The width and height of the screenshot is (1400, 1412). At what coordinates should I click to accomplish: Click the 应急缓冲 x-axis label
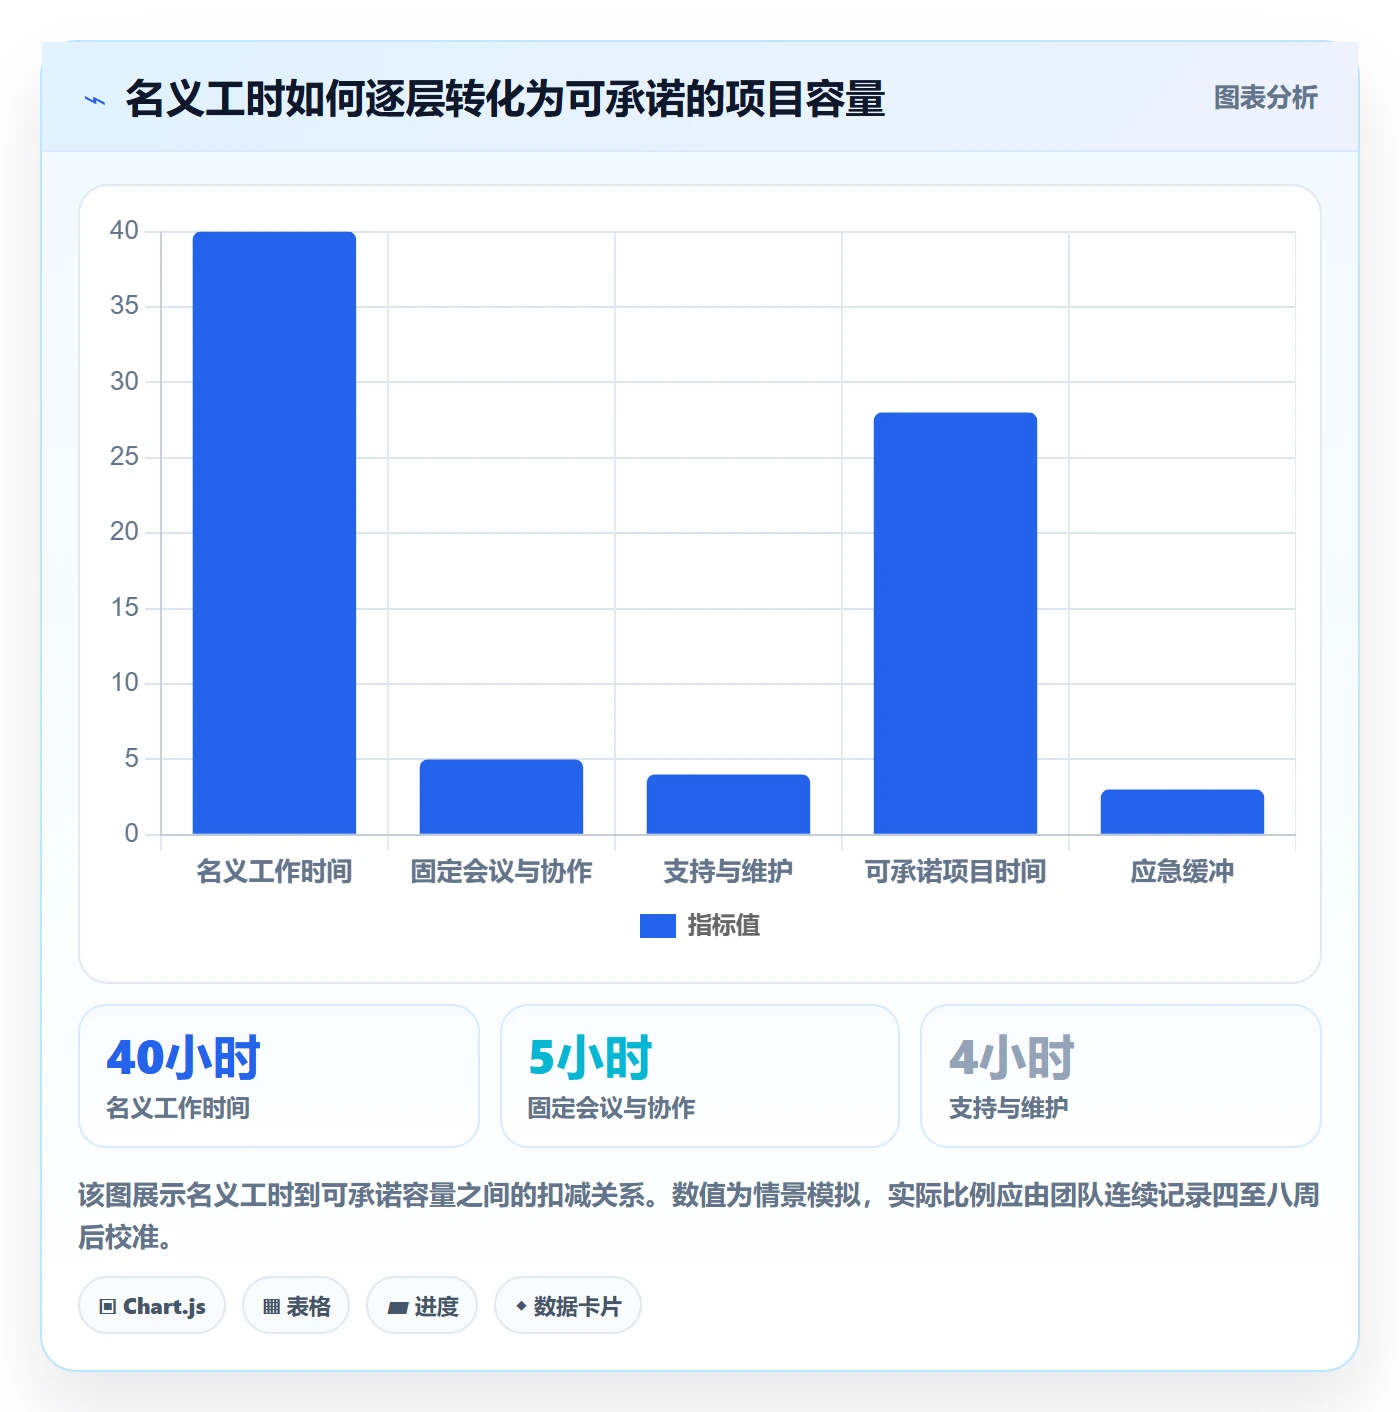tap(1182, 872)
